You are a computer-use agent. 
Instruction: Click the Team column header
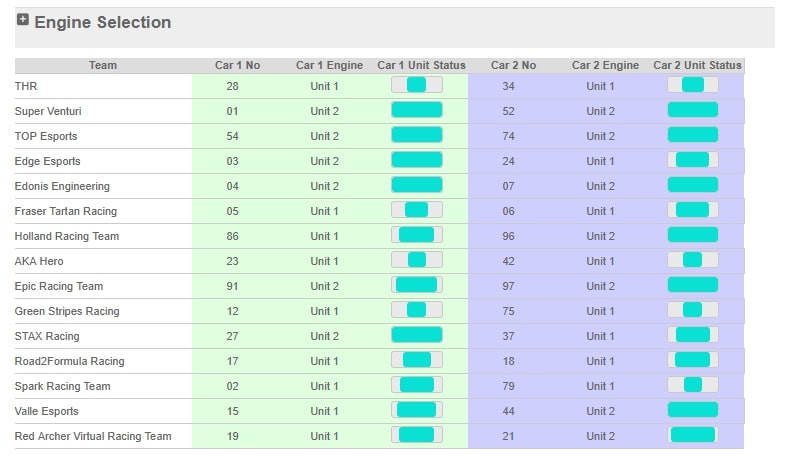point(103,65)
